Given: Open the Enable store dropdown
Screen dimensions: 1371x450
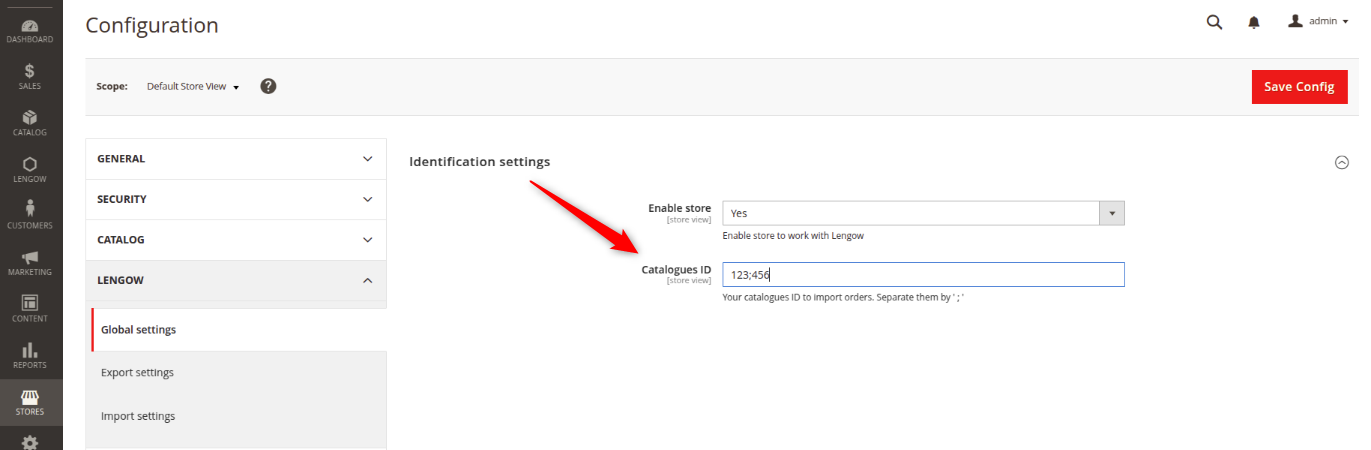Looking at the screenshot, I should pyautogui.click(x=922, y=213).
